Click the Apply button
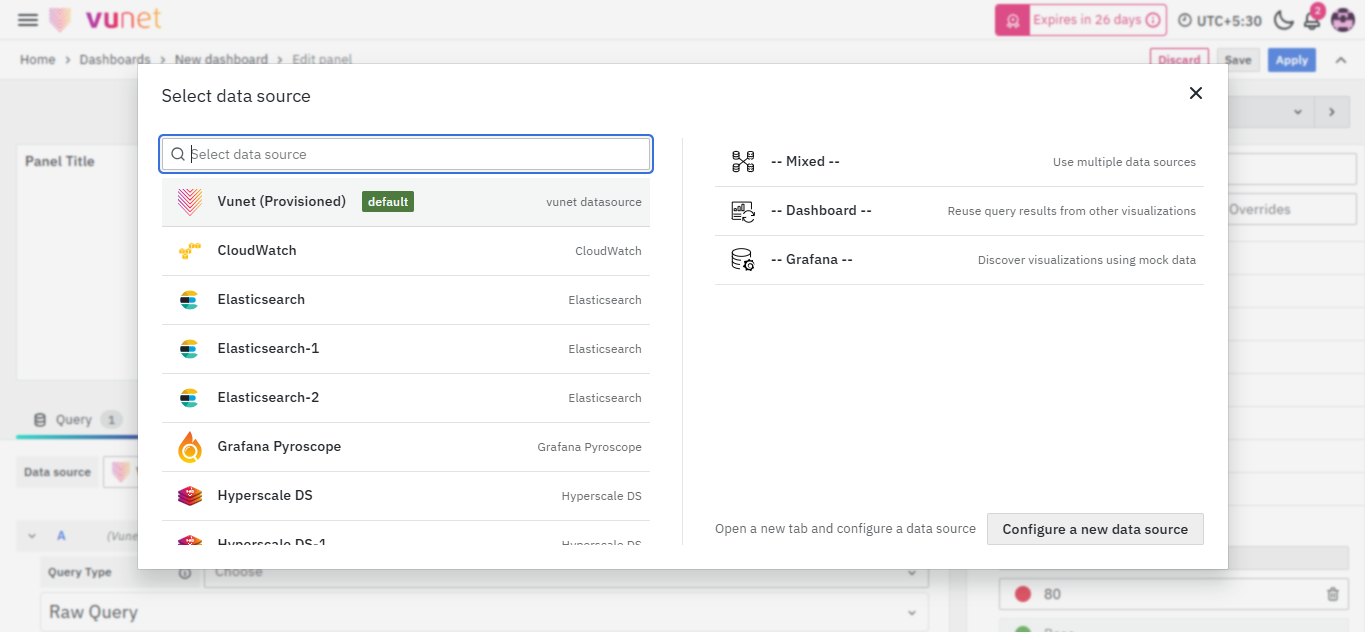This screenshot has width=1365, height=632. pyautogui.click(x=1291, y=60)
